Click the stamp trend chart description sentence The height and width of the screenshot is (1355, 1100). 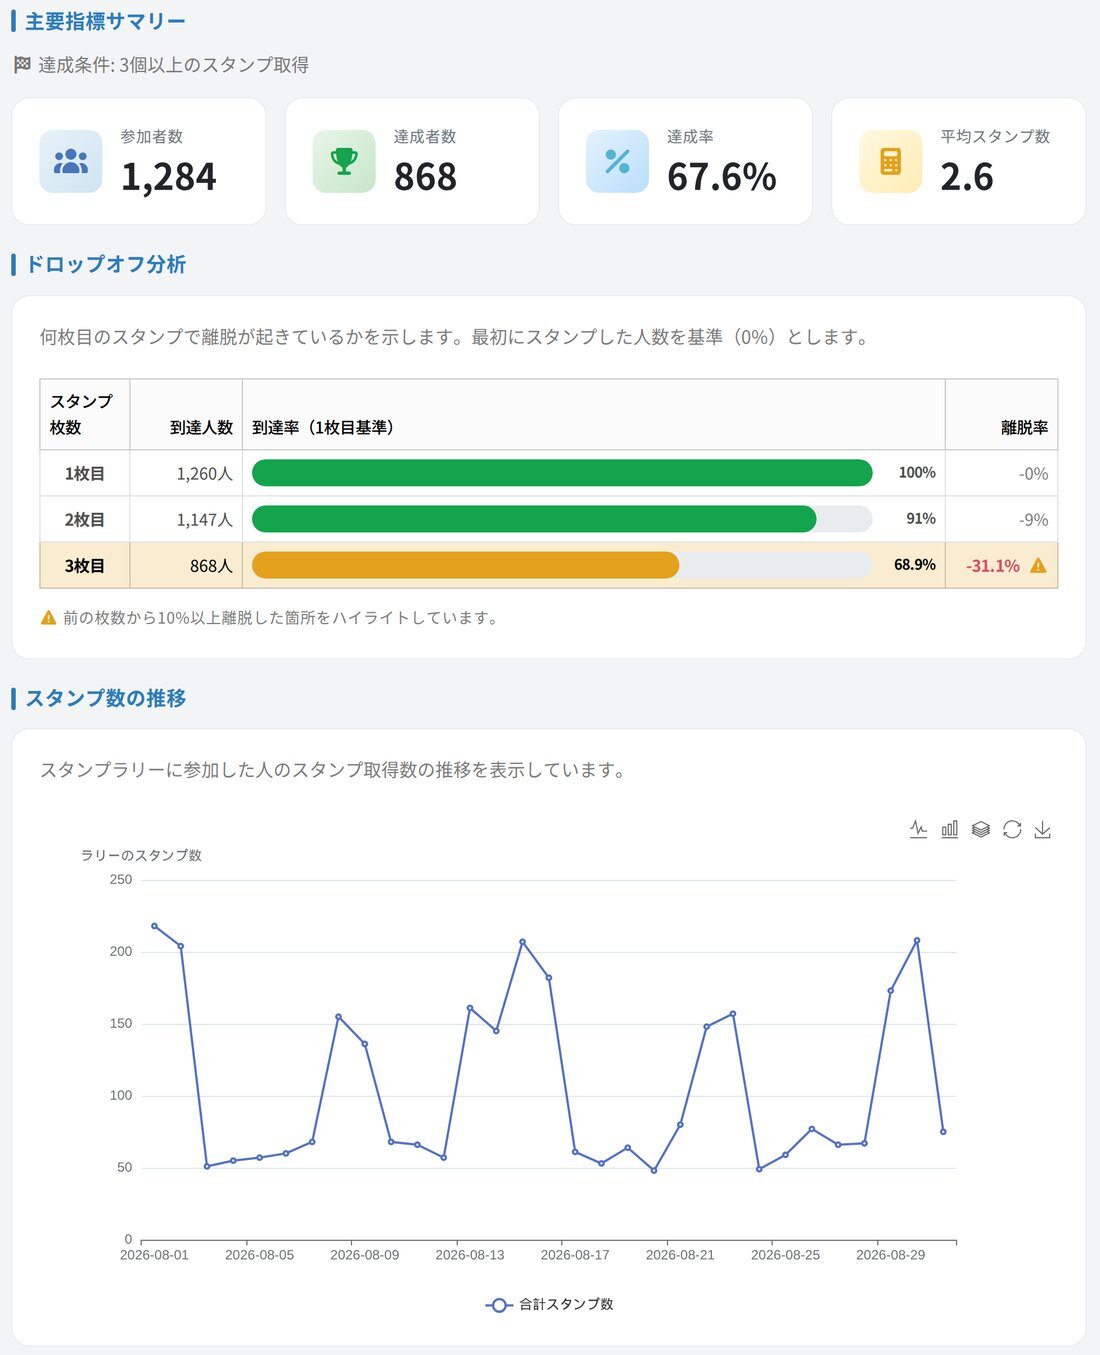coord(335,770)
